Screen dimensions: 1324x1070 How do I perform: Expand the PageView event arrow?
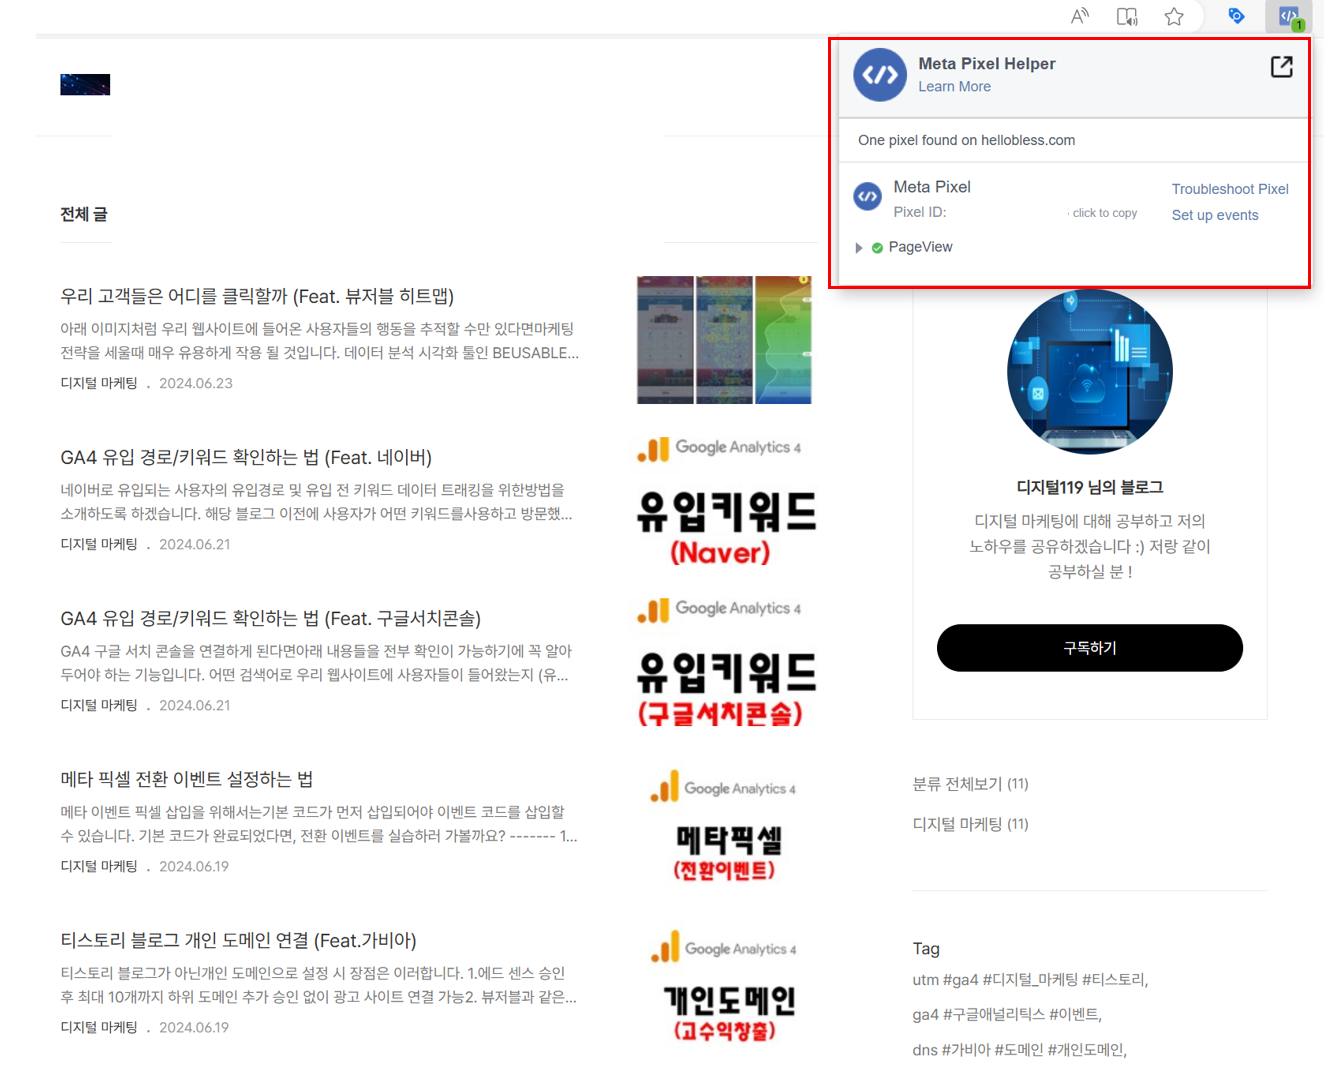tap(858, 248)
